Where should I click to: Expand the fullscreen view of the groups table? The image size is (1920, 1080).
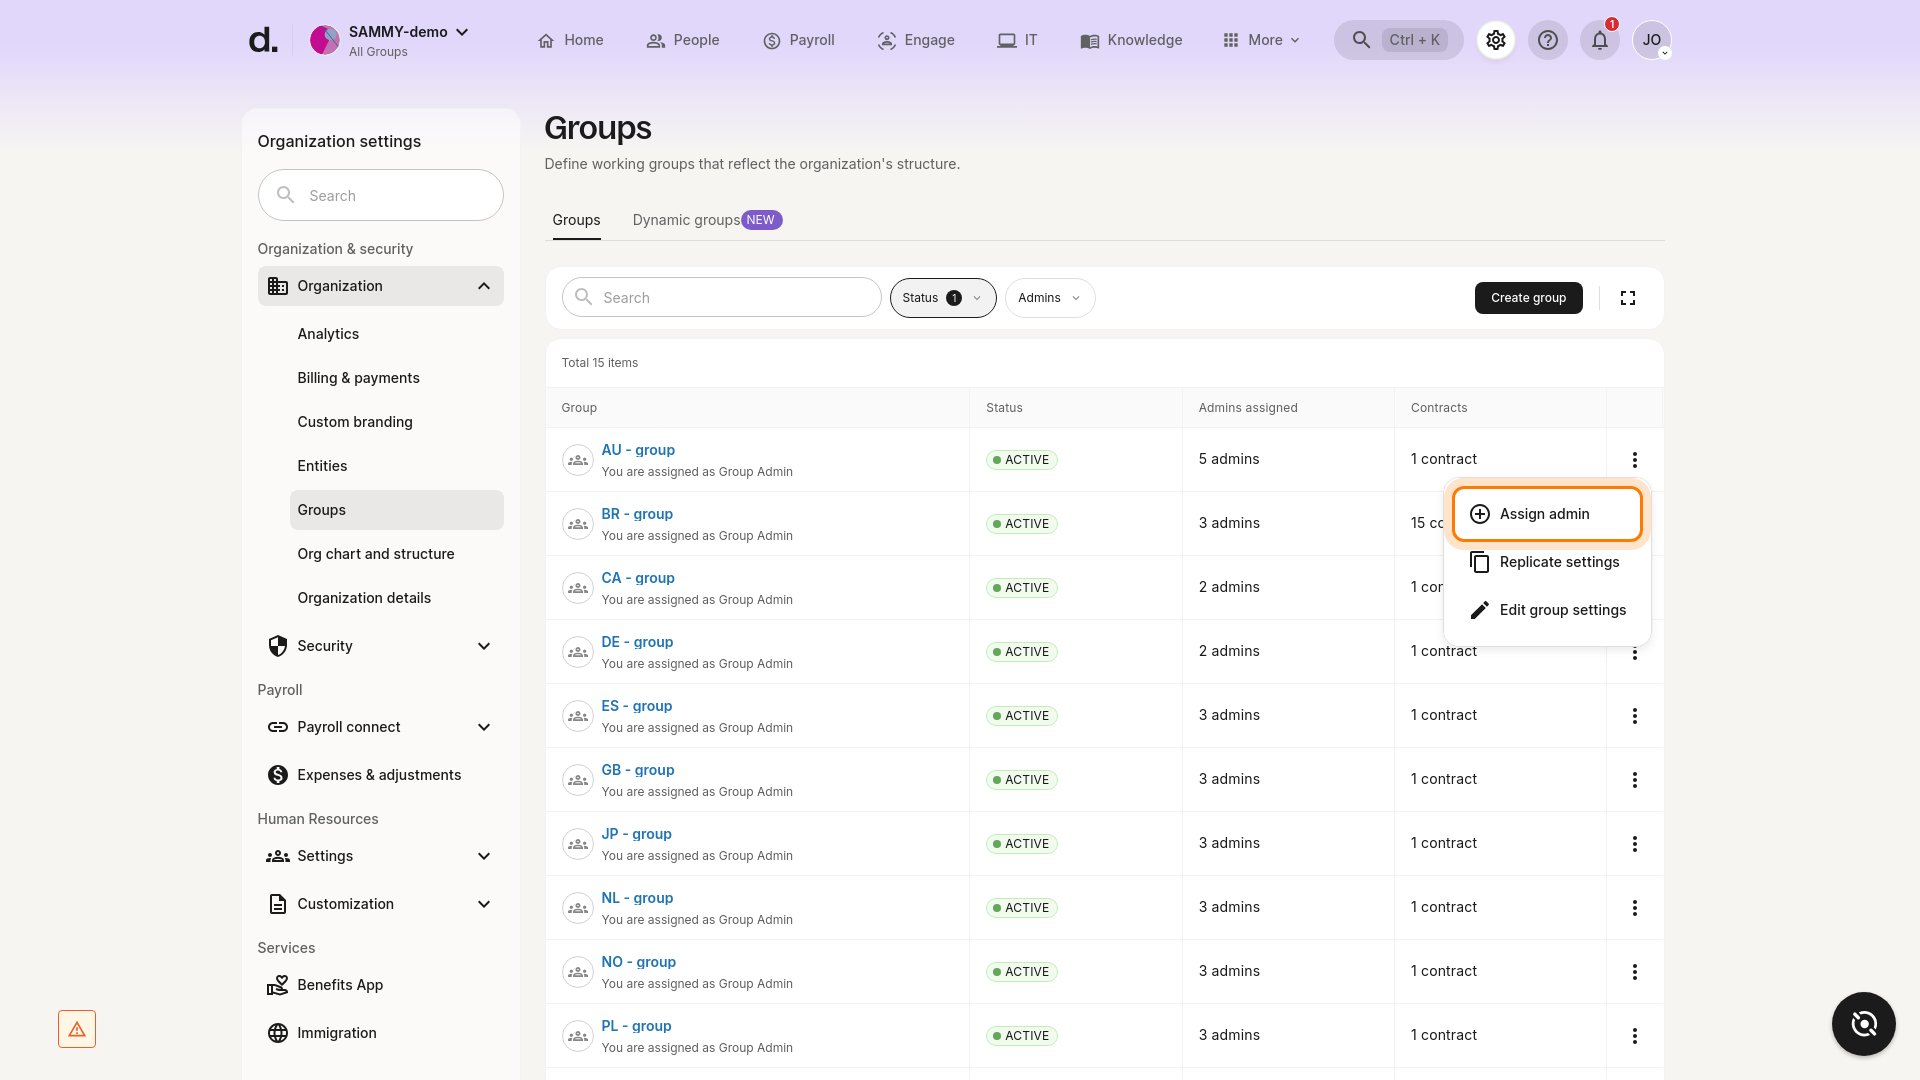pyautogui.click(x=1627, y=297)
